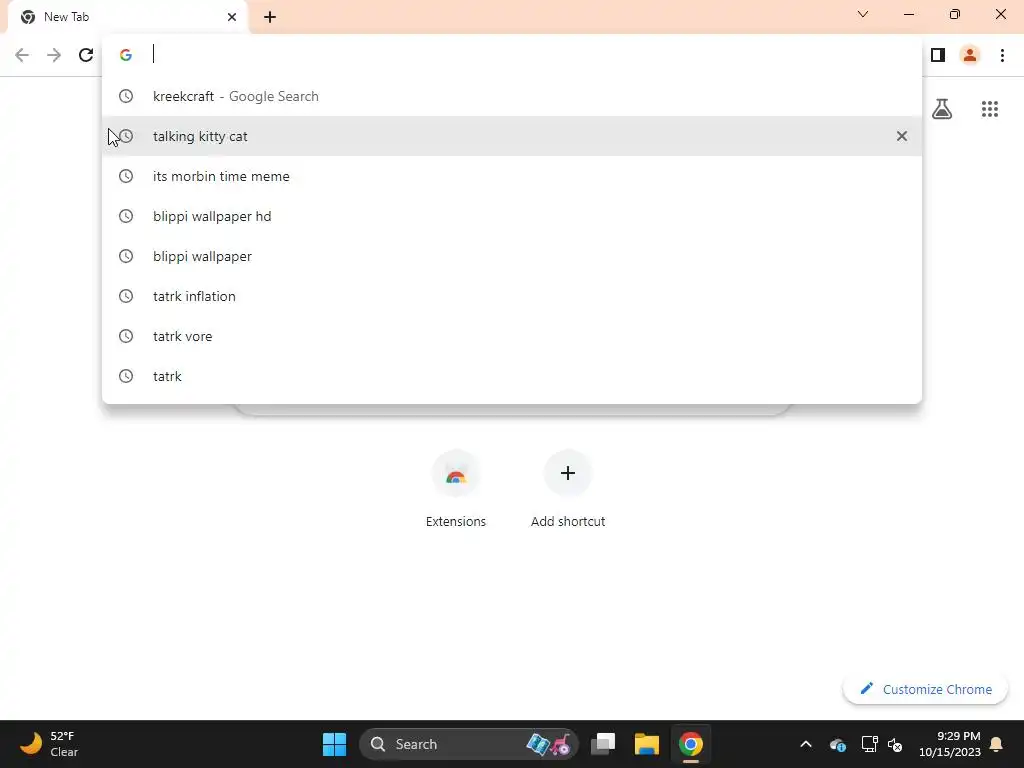
Task: Open File Explorer from the taskbar
Action: [x=647, y=744]
